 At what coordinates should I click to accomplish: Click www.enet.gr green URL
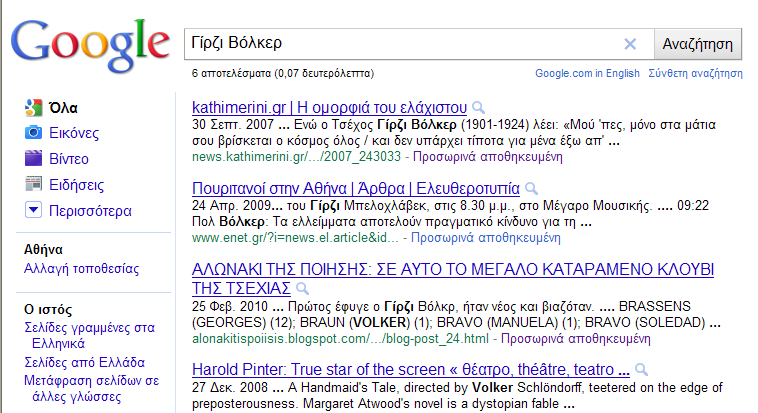[x=295, y=238]
